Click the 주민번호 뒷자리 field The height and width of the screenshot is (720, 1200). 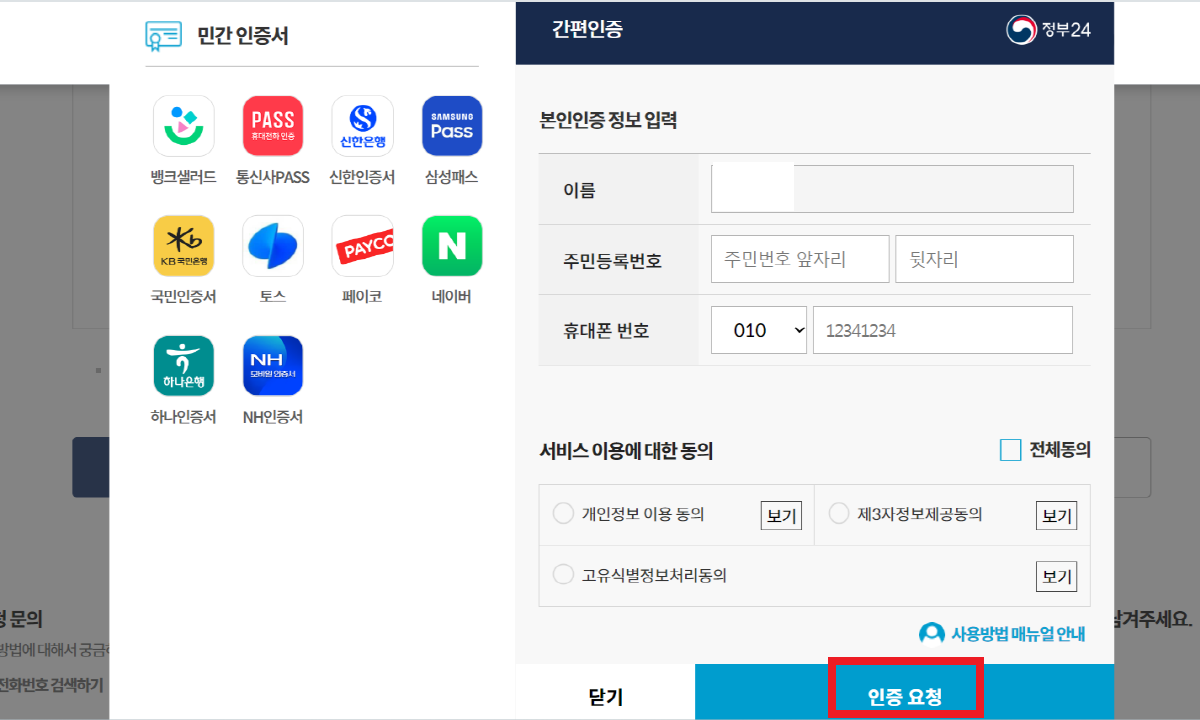[985, 259]
